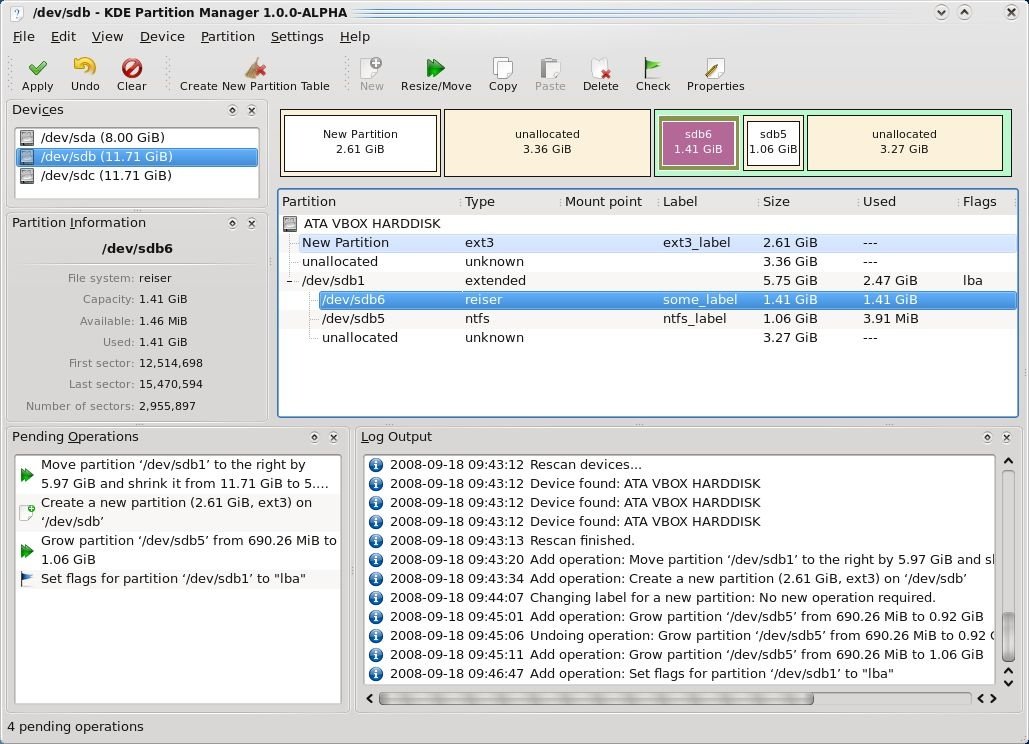
Task: Open the Settings menu
Action: coord(297,36)
